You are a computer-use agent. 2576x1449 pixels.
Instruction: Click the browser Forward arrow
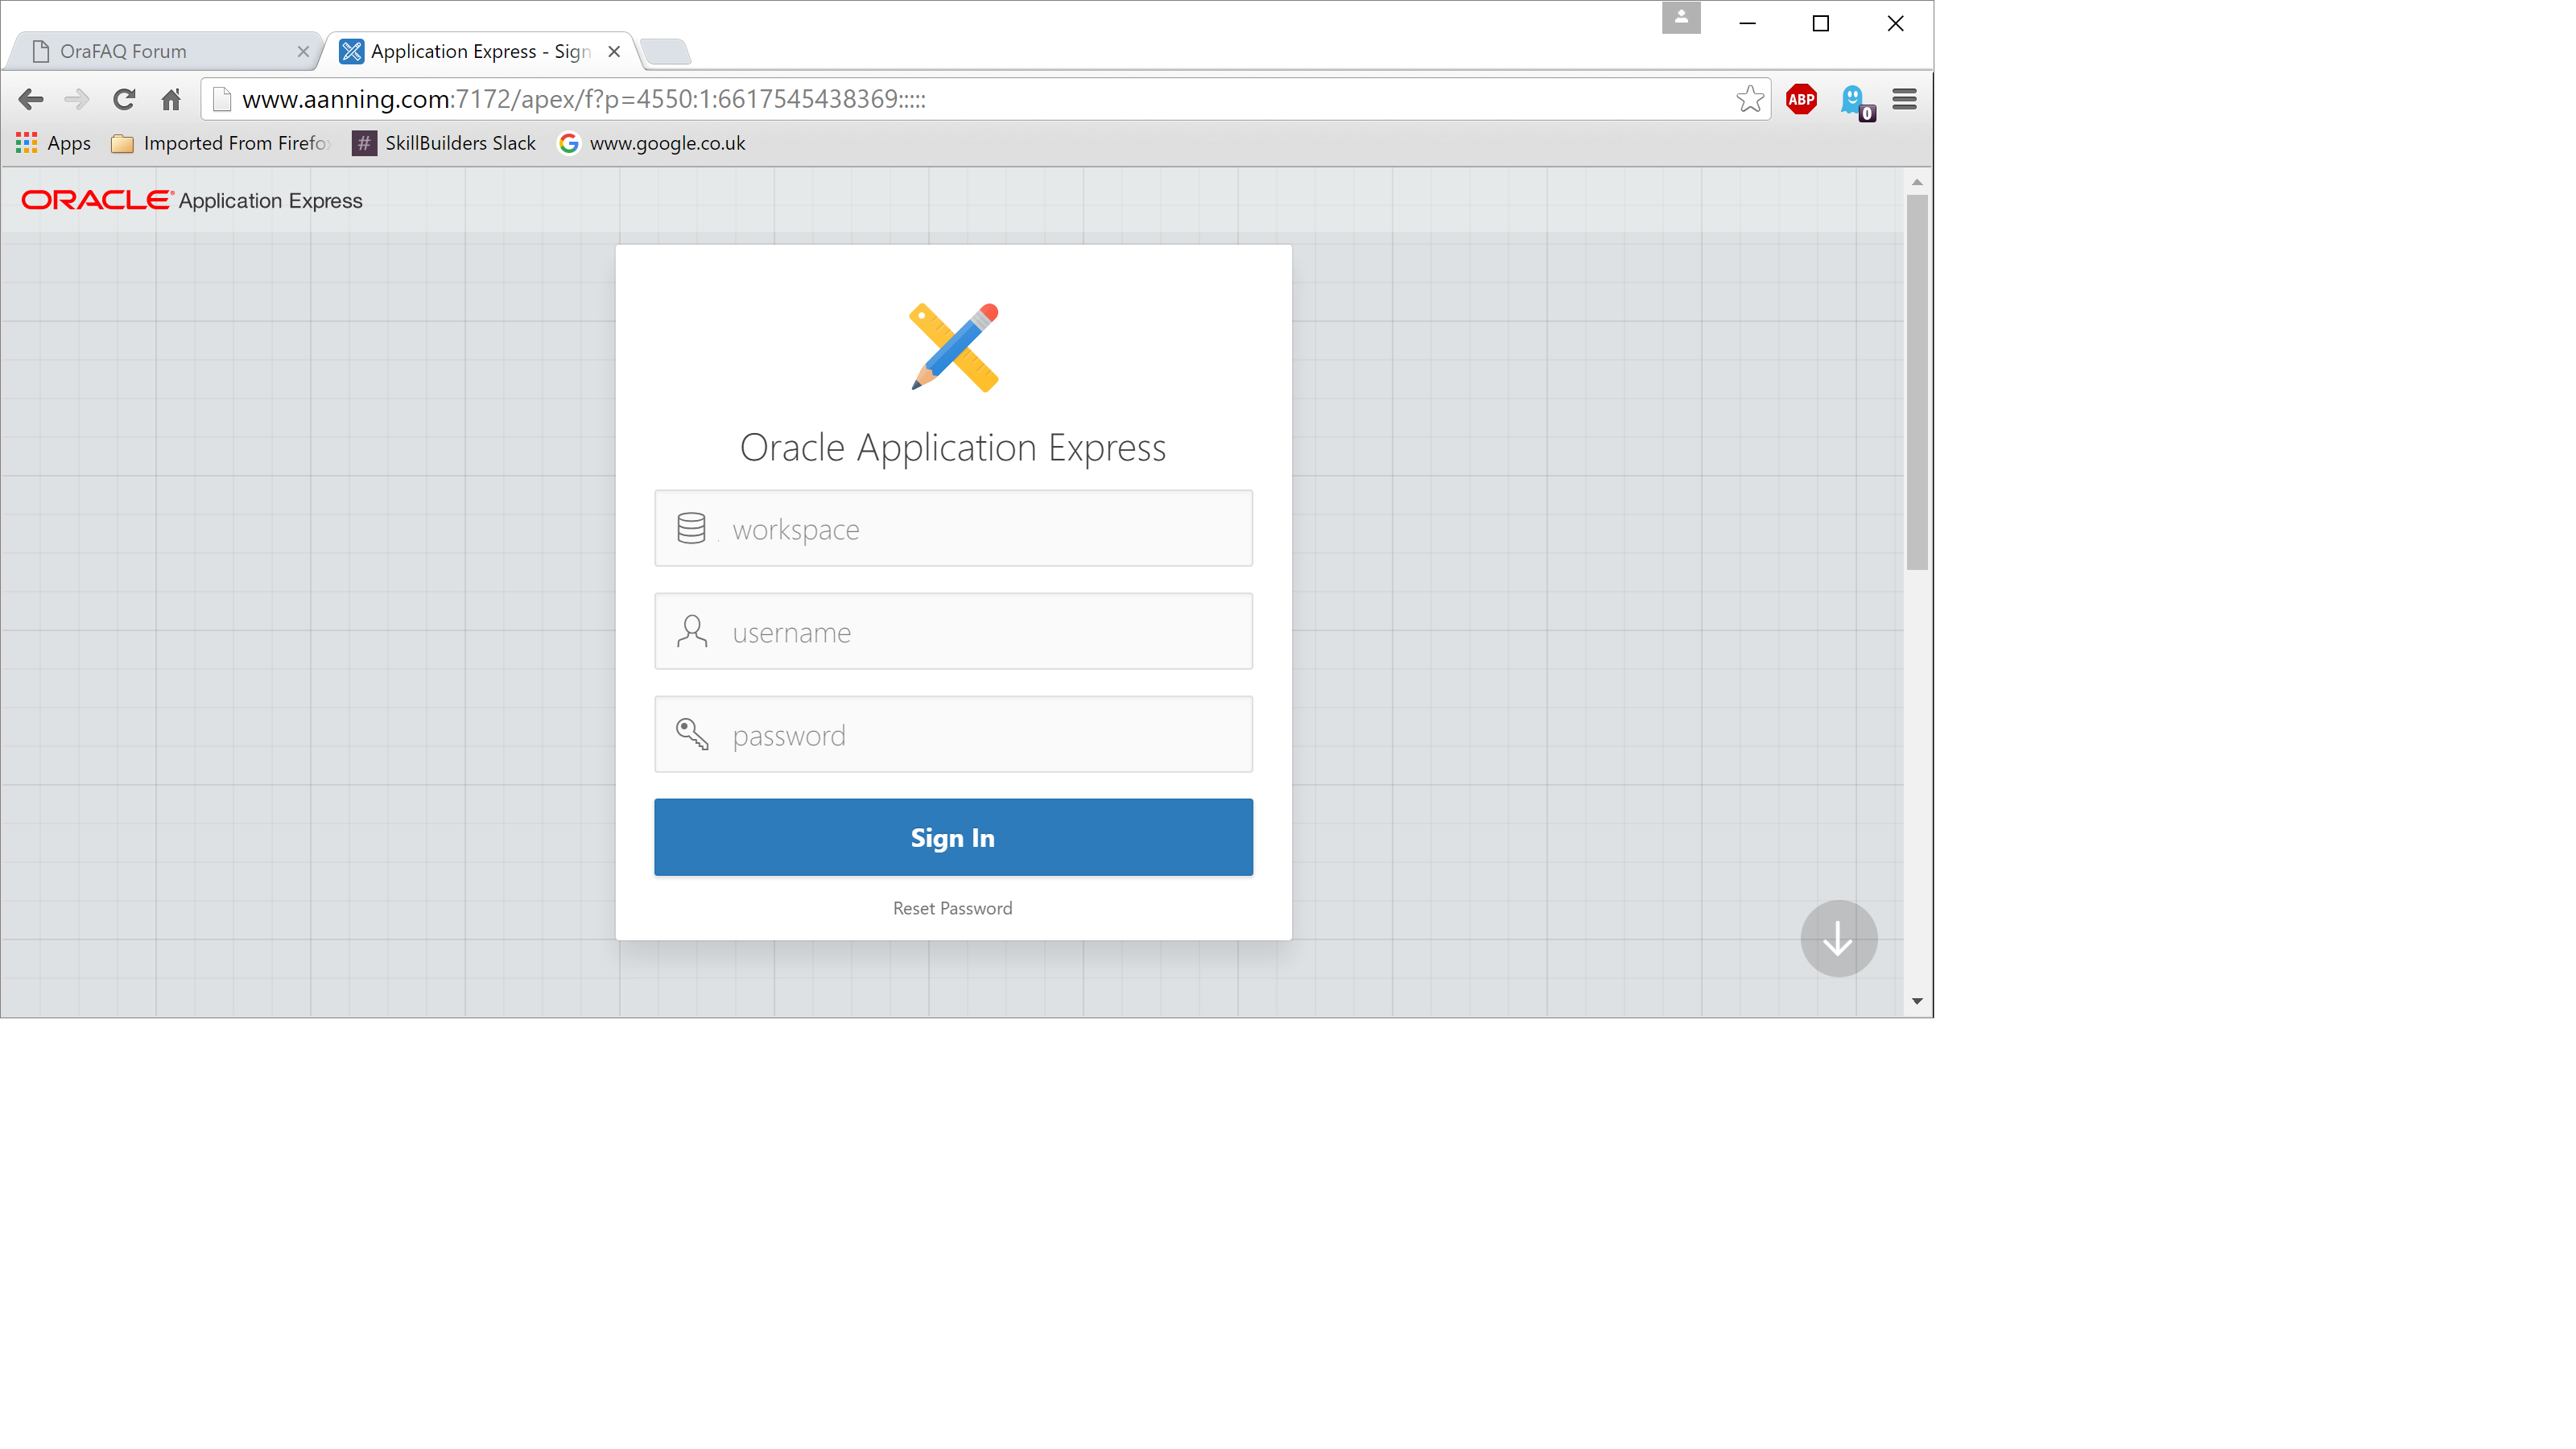pyautogui.click(x=77, y=99)
